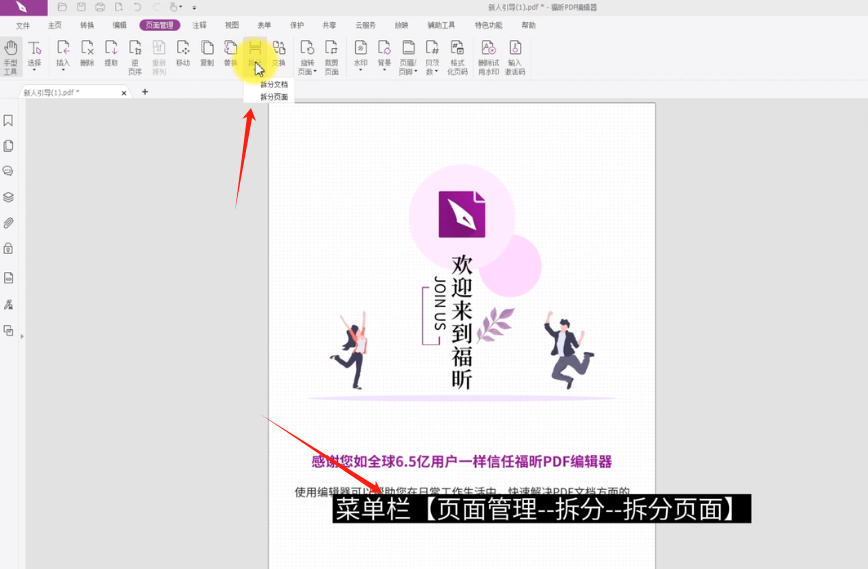The image size is (868, 569).
Task: Close the 新人引导(1).pdf document tab
Action: pyautogui.click(x=124, y=93)
